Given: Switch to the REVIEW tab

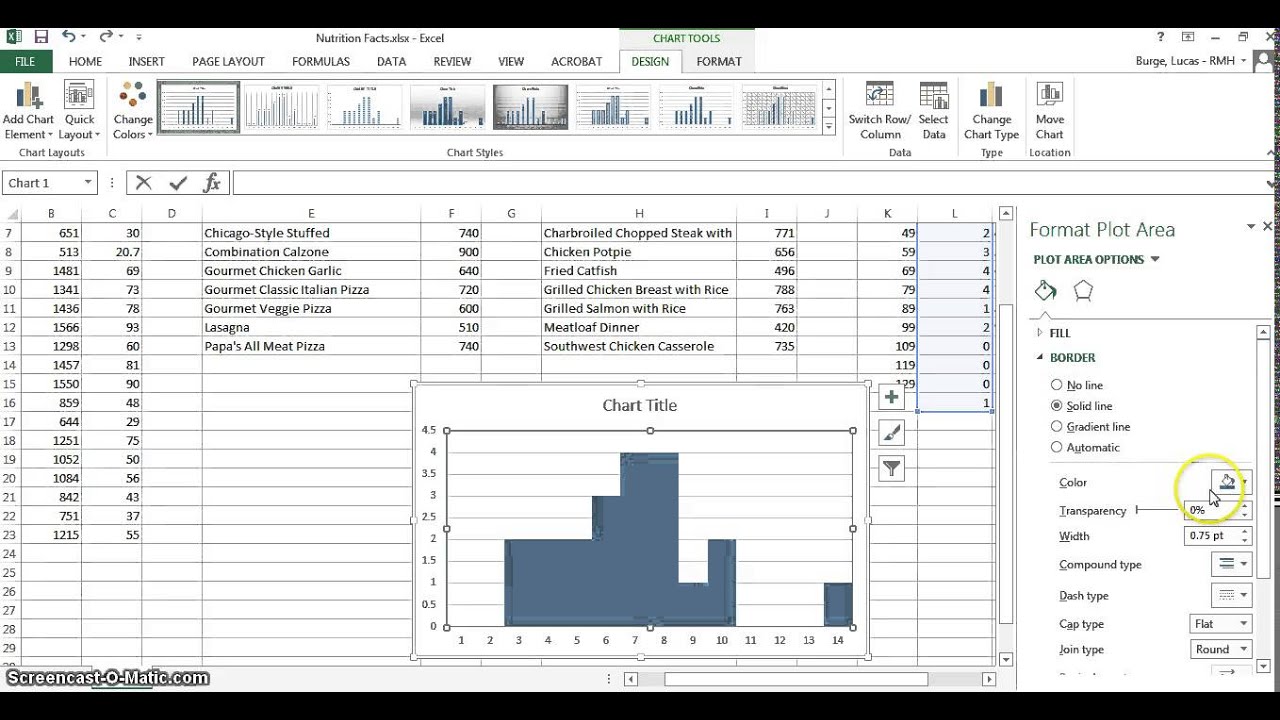Looking at the screenshot, I should pos(452,62).
